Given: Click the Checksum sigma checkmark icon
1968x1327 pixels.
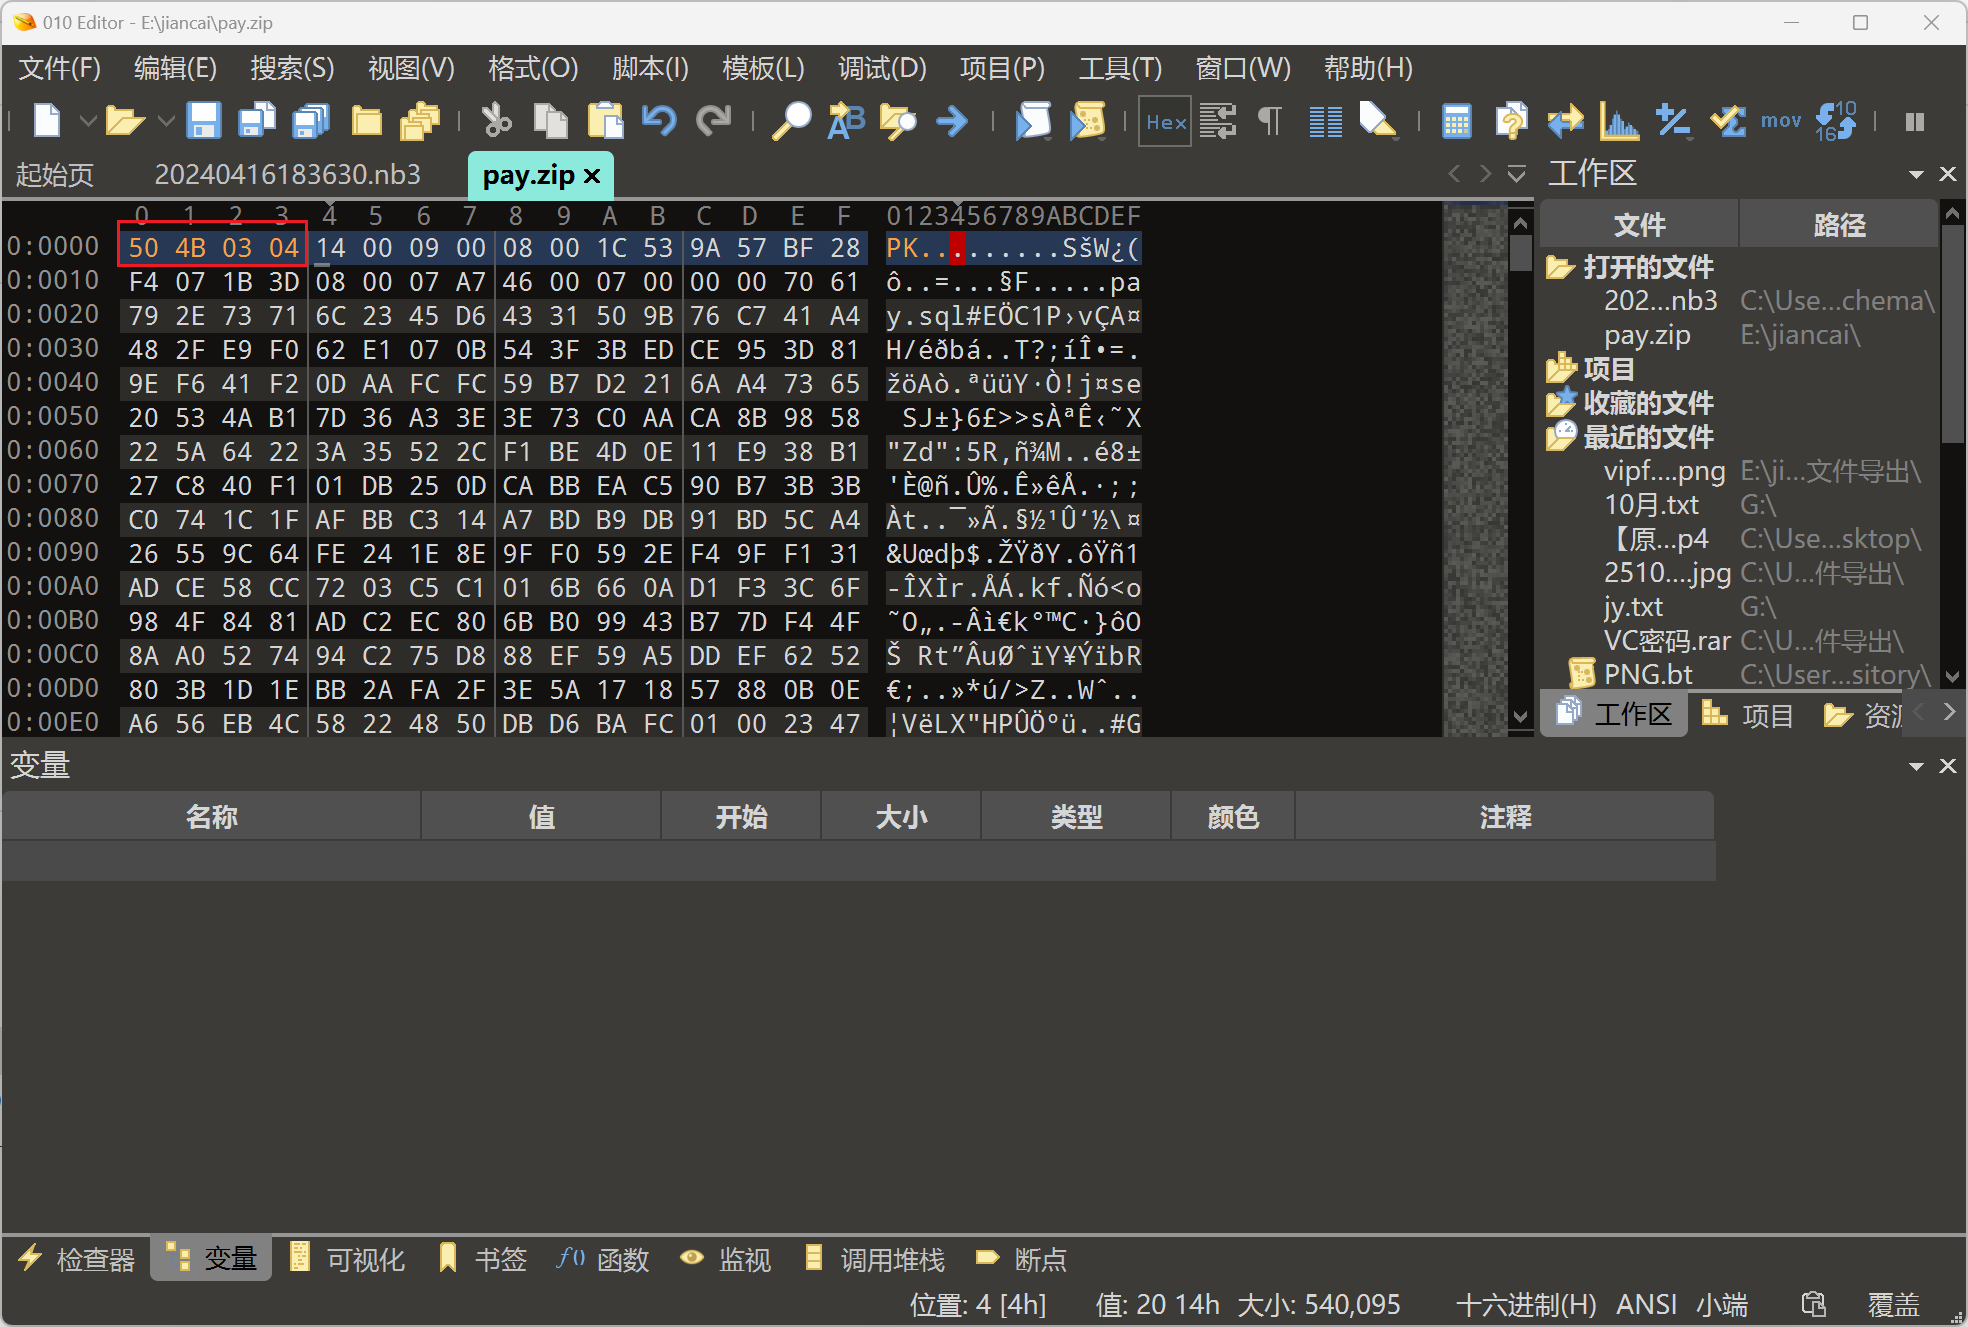Looking at the screenshot, I should tap(1727, 121).
